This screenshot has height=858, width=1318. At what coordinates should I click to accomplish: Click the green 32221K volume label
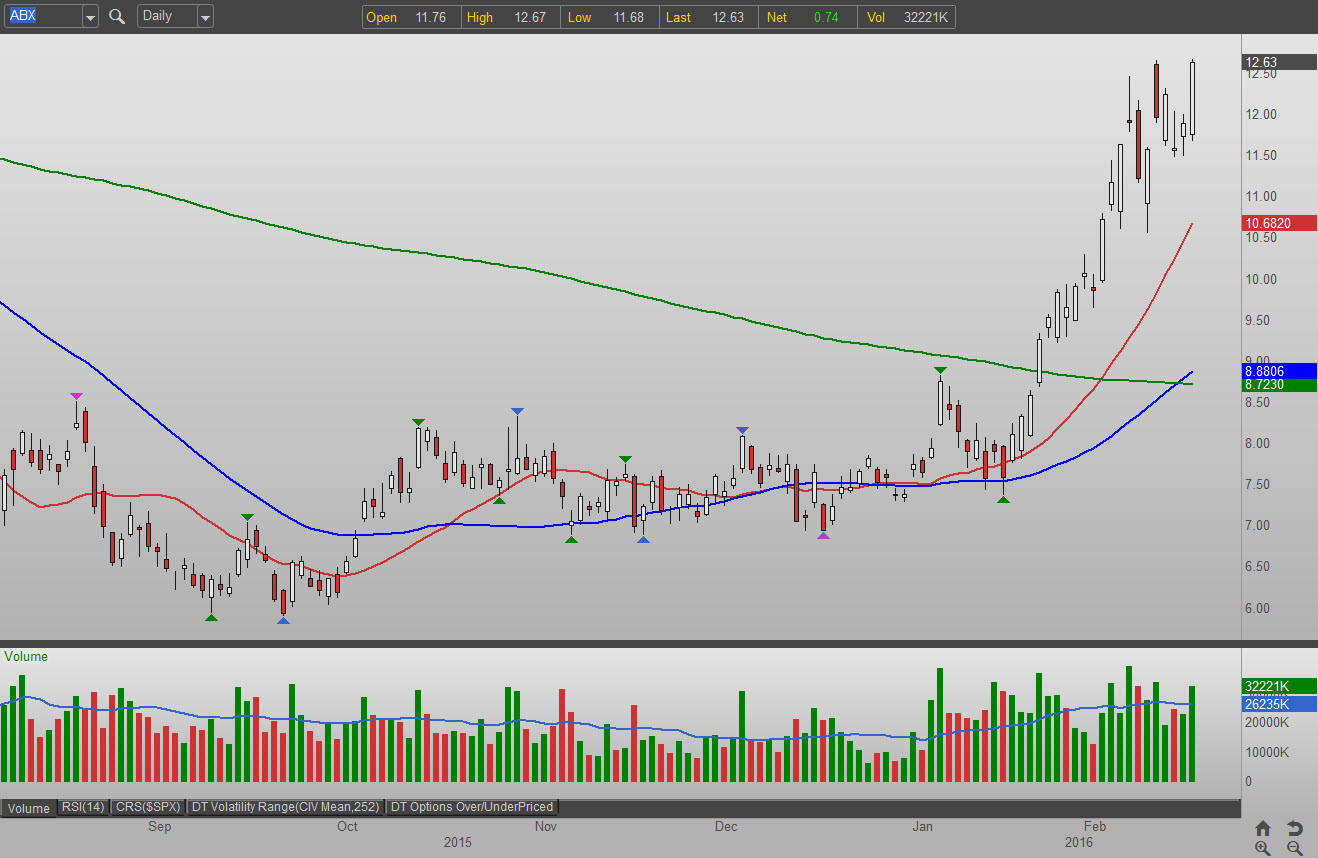tap(1279, 686)
